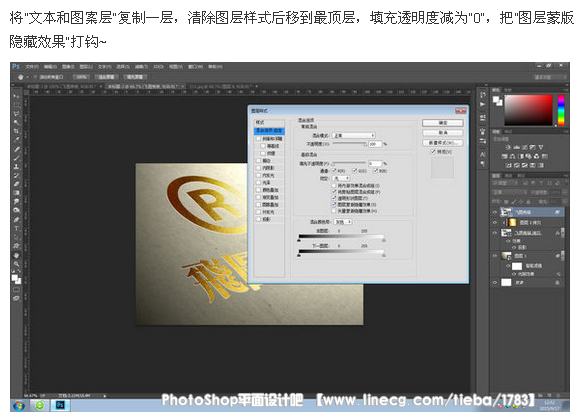The image size is (585, 417).
Task: Open the 图层 (Layer) menu
Action: [86, 67]
